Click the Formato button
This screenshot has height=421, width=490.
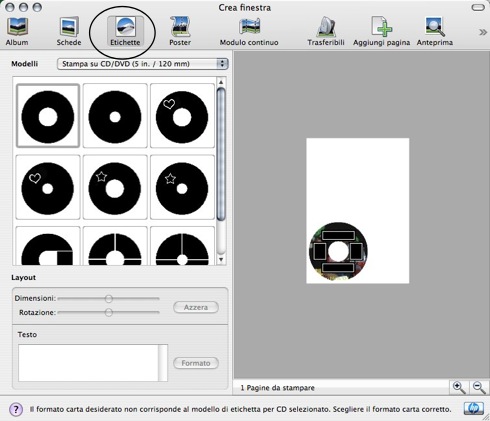click(x=196, y=363)
